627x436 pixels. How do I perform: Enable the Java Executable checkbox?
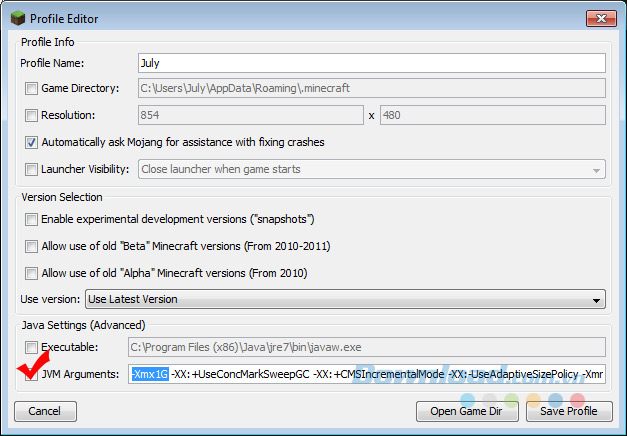coord(31,347)
